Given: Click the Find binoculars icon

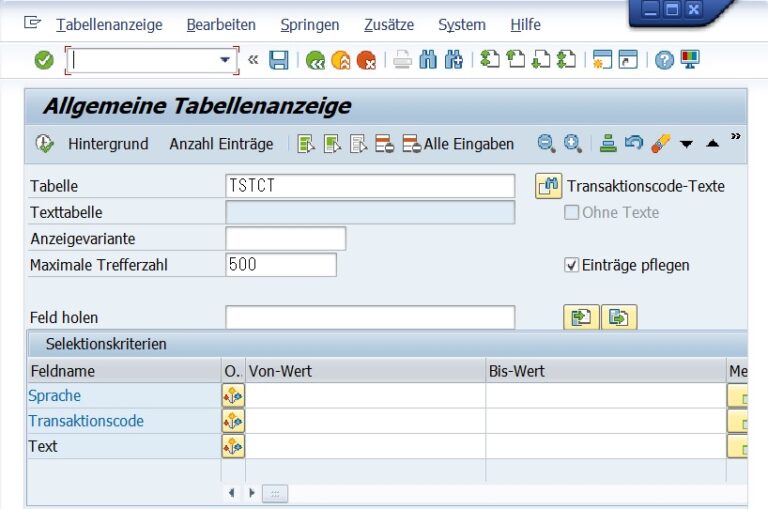Looking at the screenshot, I should 428,60.
